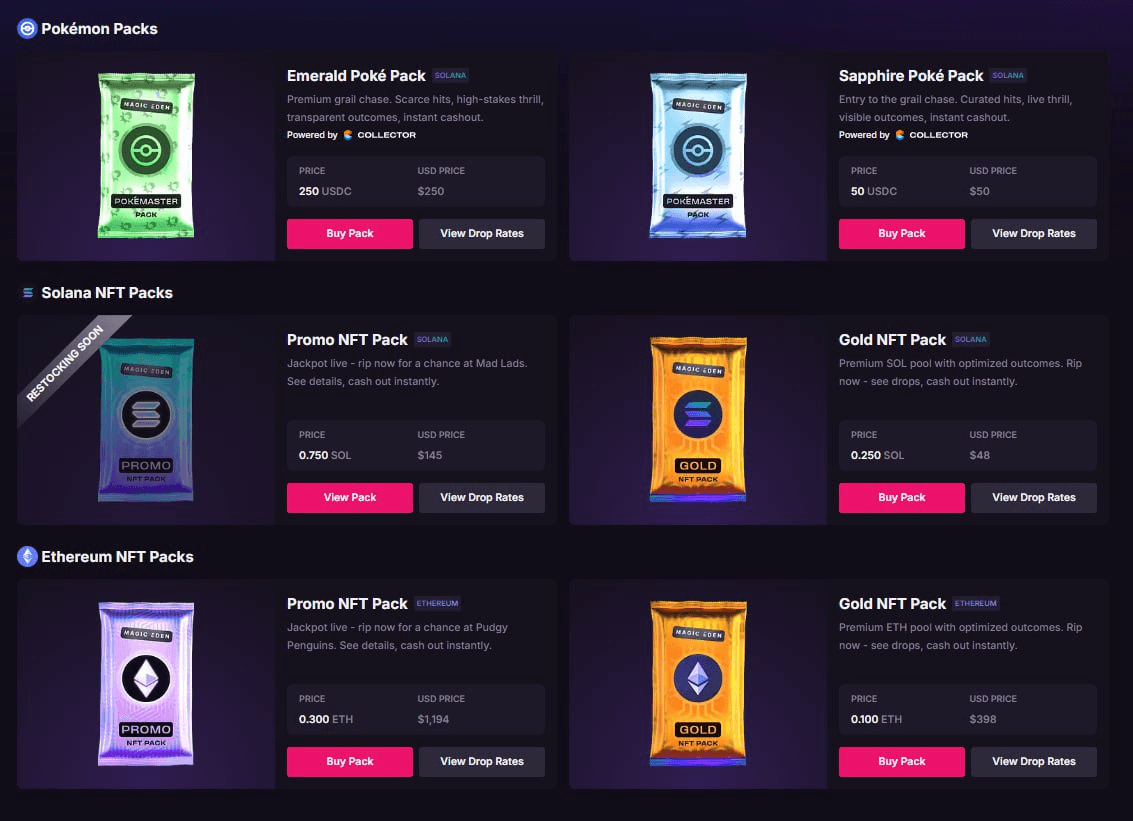Image resolution: width=1133 pixels, height=821 pixels.
Task: View drop rates for Emerald Poké Pack
Action: point(482,233)
